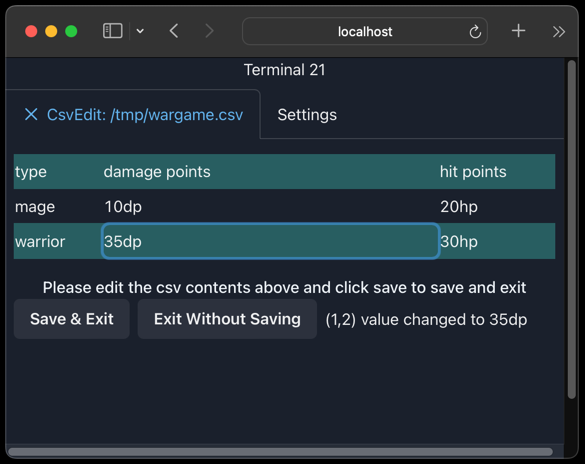Open the sidebar options chevron dropdown
Image resolution: width=585 pixels, height=464 pixels.
pyautogui.click(x=140, y=31)
